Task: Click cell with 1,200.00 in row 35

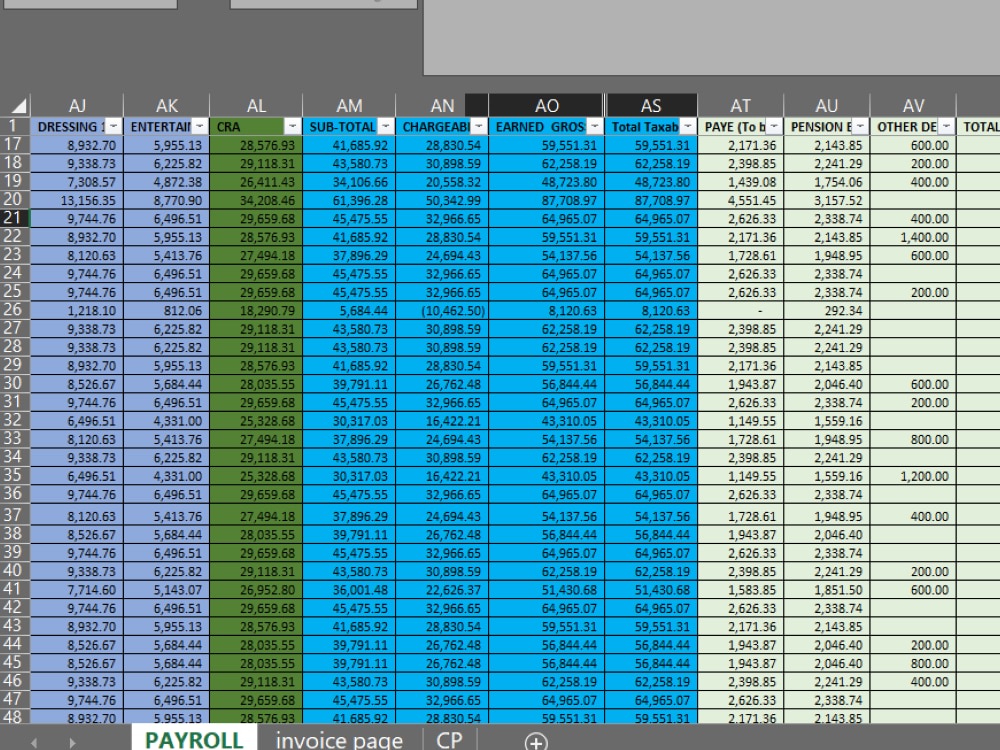Action: tap(913, 476)
